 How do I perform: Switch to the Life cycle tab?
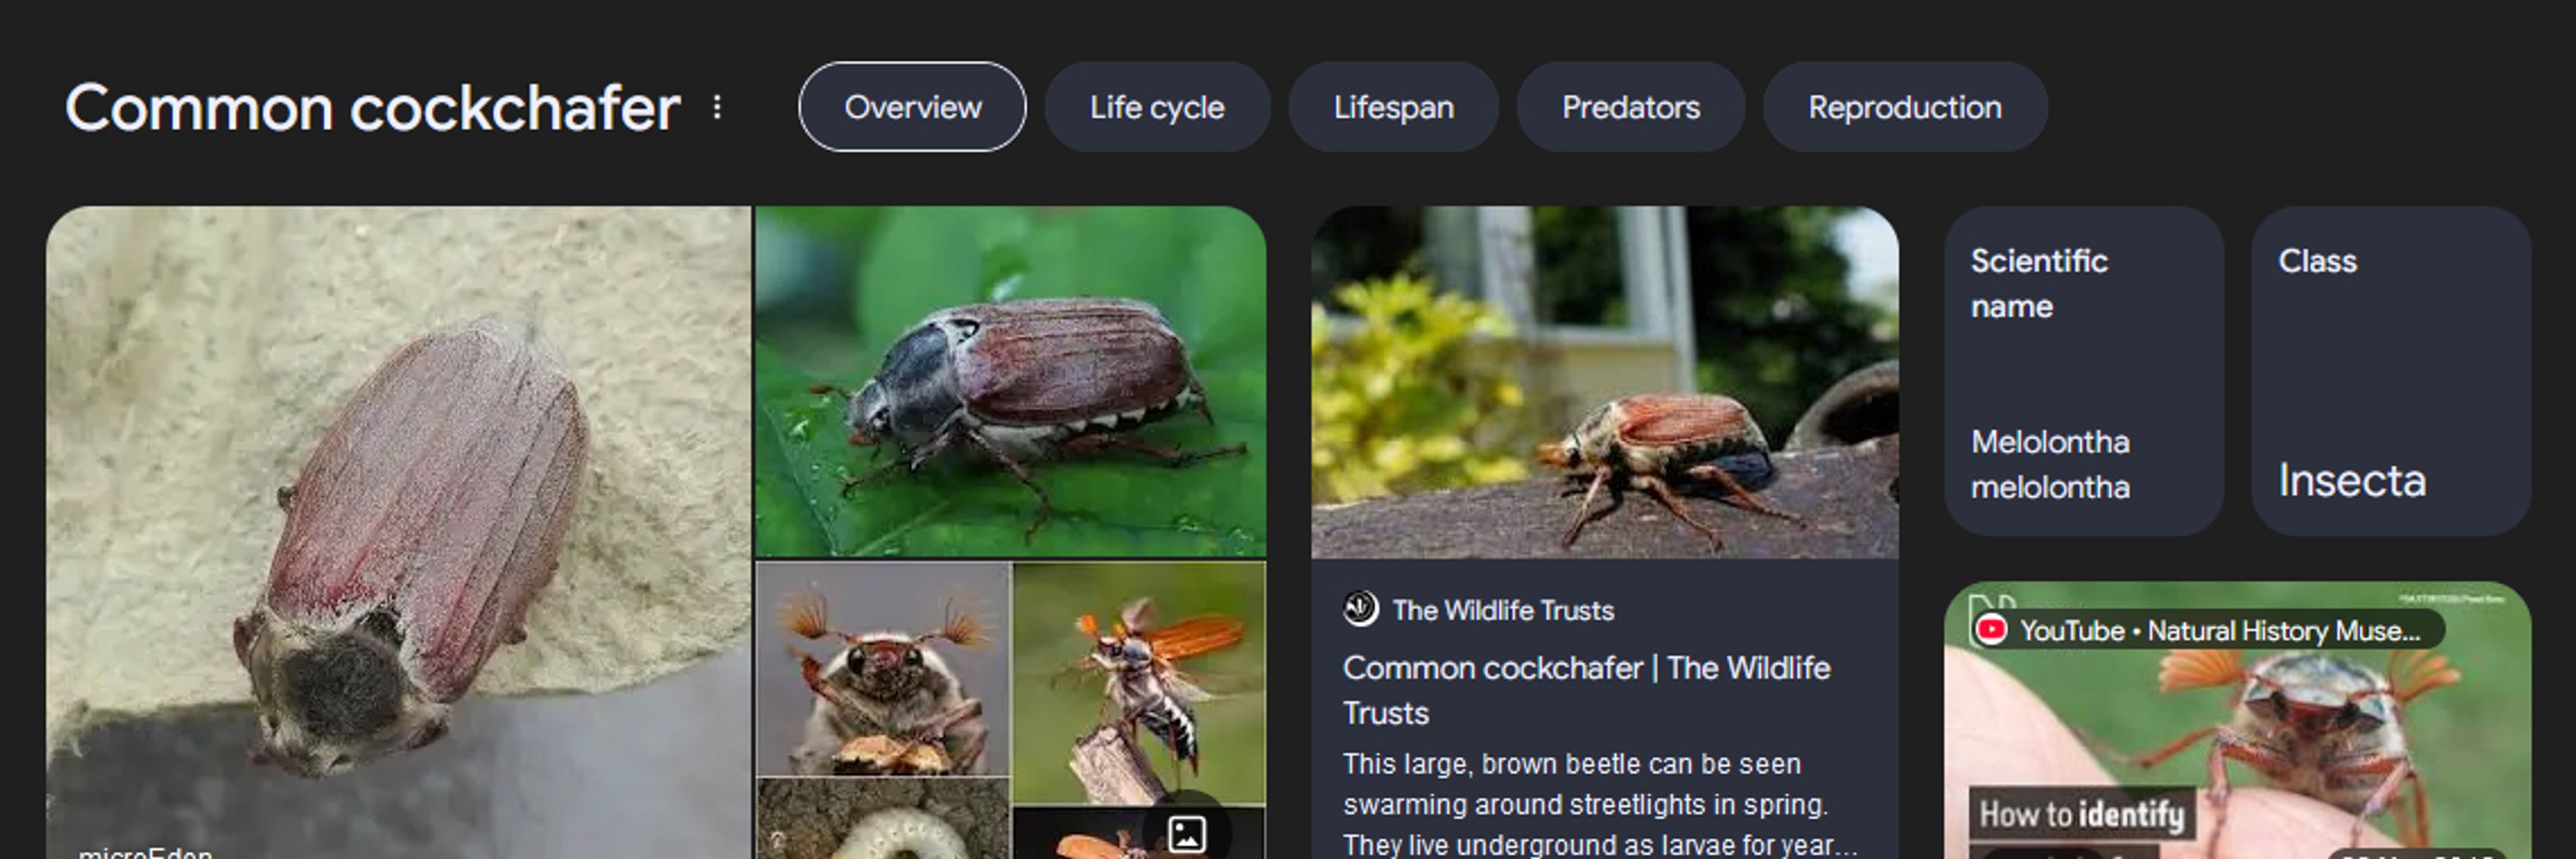[1157, 107]
